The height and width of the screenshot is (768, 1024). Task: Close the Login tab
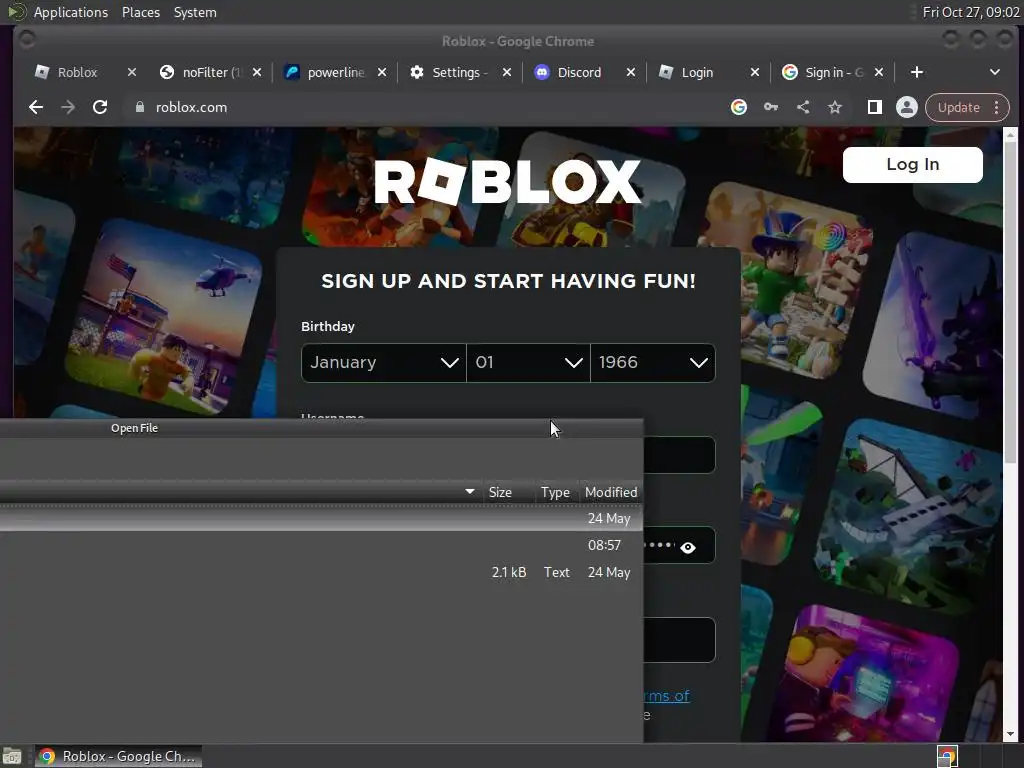pyautogui.click(x=755, y=72)
